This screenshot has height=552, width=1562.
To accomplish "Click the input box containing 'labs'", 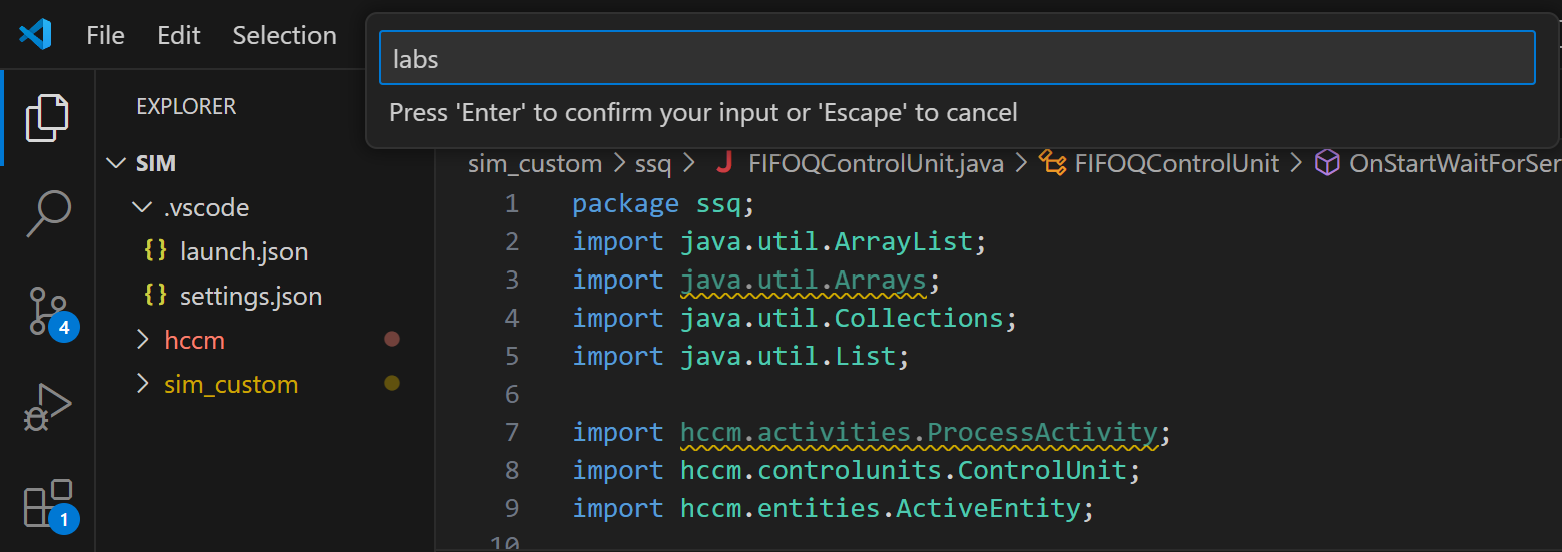I will pyautogui.click(x=956, y=59).
